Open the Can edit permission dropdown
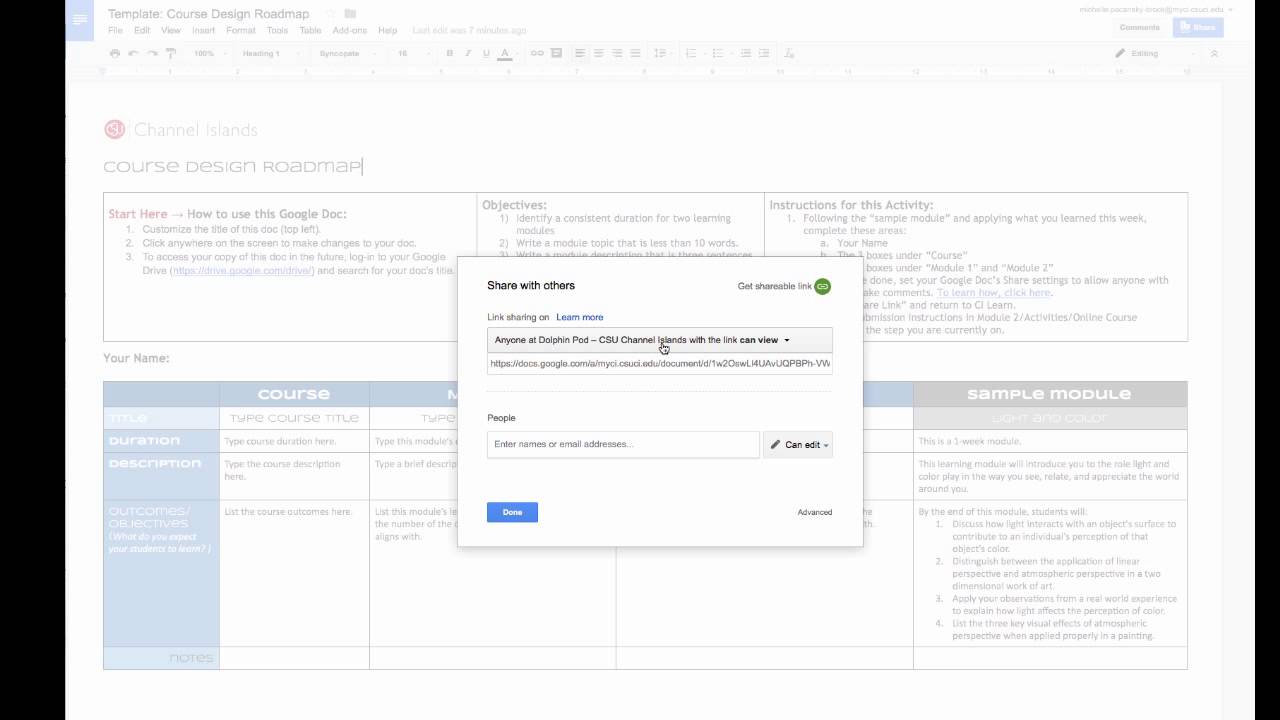The height and width of the screenshot is (720, 1280). [798, 445]
